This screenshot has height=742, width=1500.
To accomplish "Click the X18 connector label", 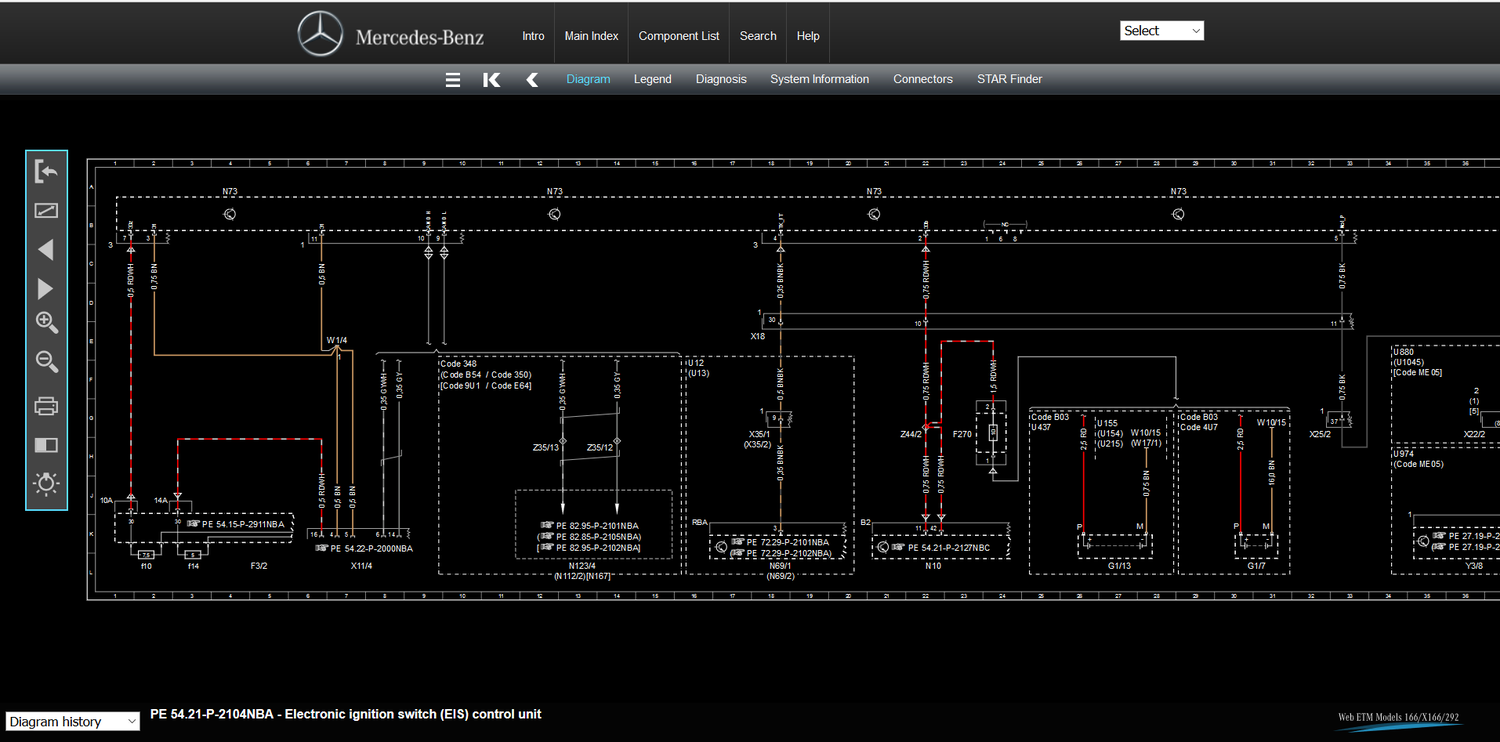I will 758,337.
